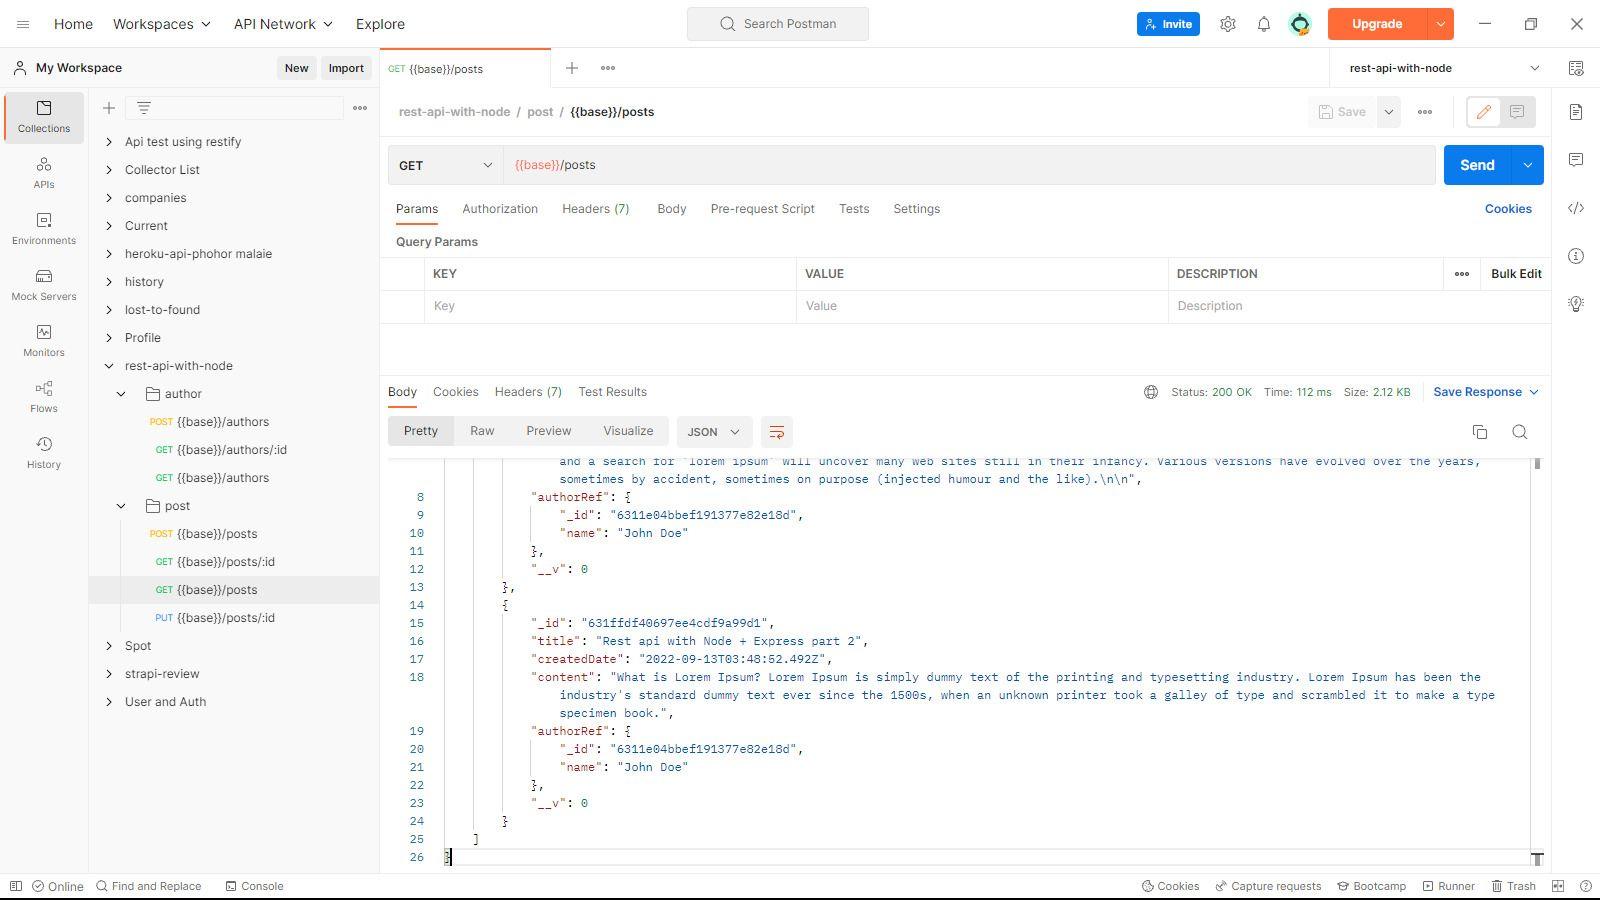Expand the Collector List collection
The image size is (1600, 900).
coord(109,170)
